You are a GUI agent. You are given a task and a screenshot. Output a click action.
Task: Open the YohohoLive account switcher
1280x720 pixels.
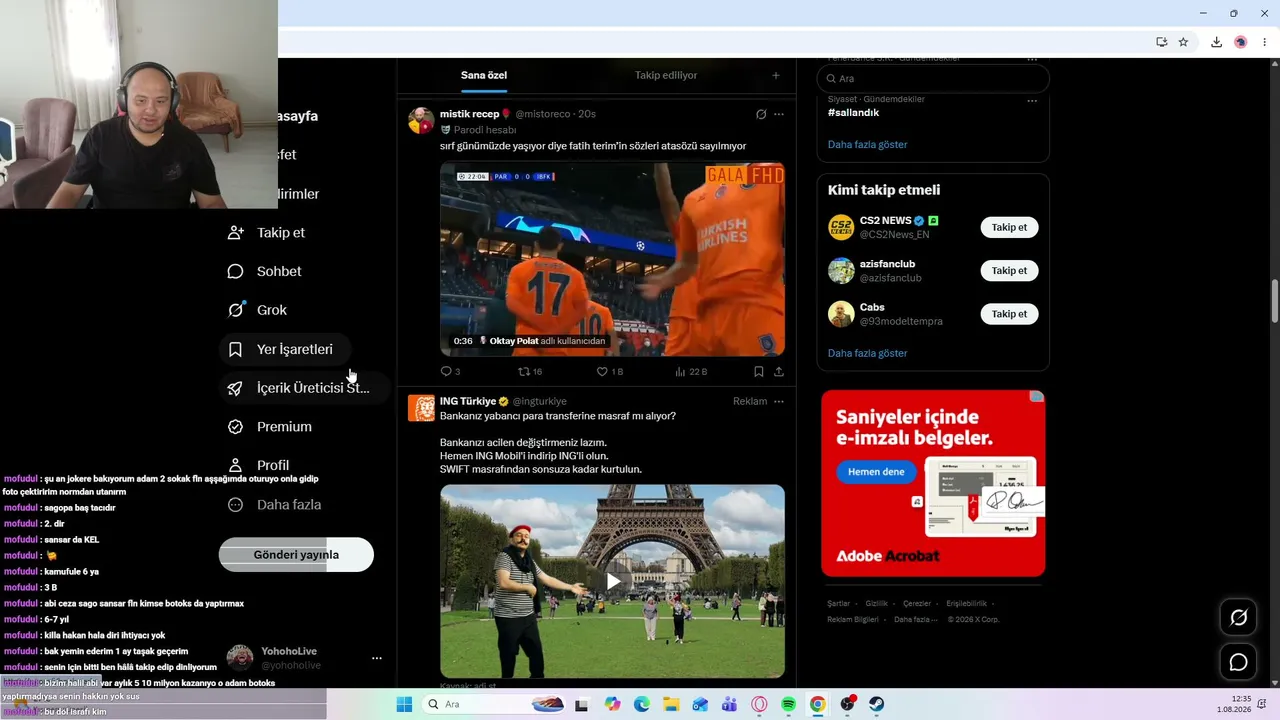304,657
